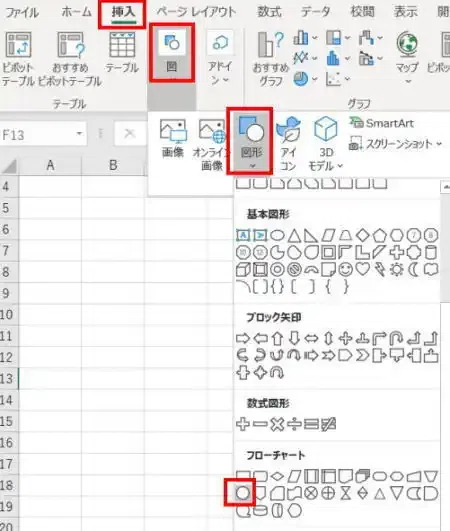Choose the plus sign equation shape
Screen dimensions: 450x531
tap(243, 424)
